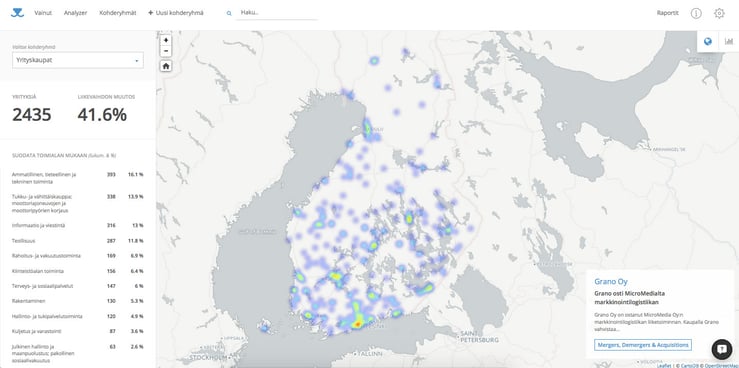Open the chat support bubble

click(x=722, y=349)
